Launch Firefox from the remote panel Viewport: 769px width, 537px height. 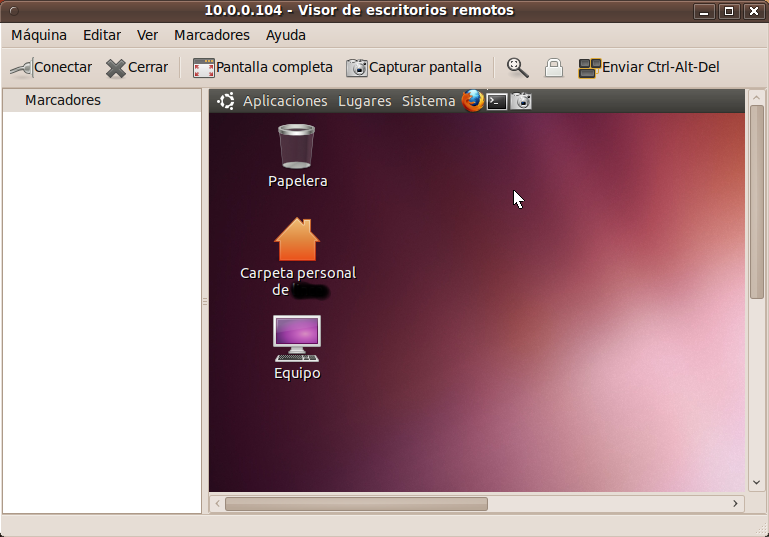click(472, 101)
